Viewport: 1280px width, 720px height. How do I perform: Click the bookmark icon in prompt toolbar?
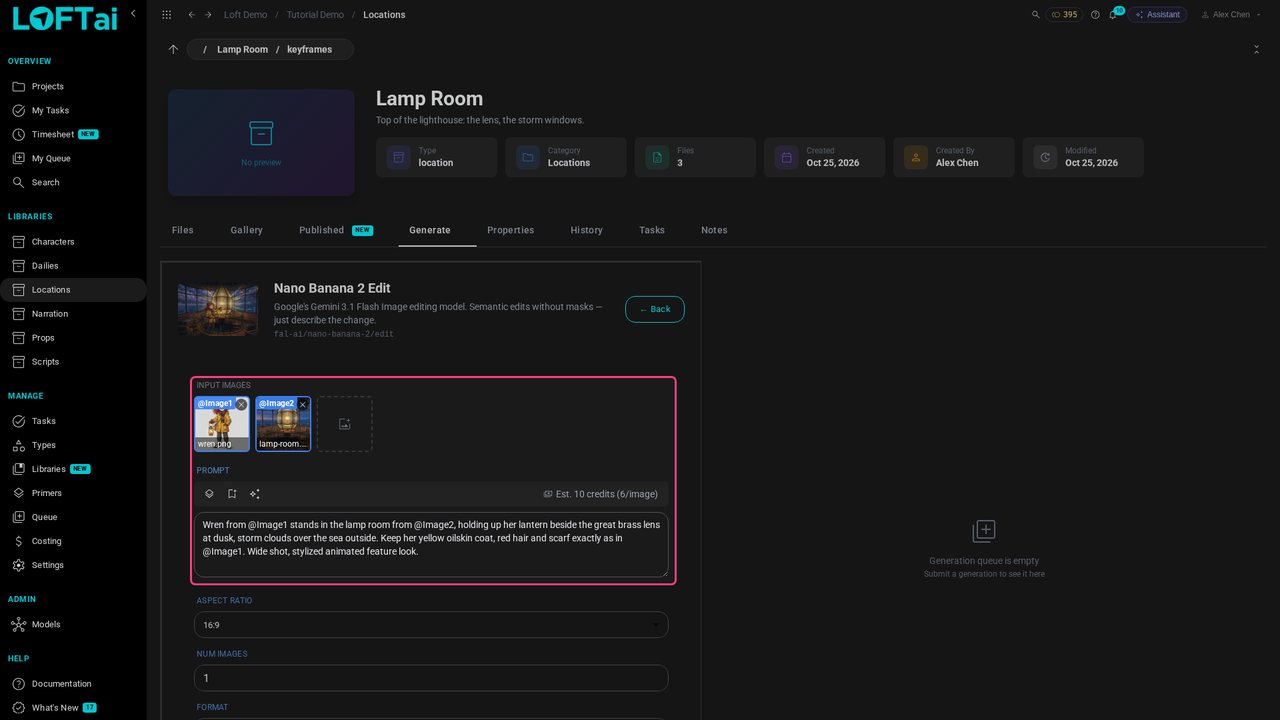point(232,494)
